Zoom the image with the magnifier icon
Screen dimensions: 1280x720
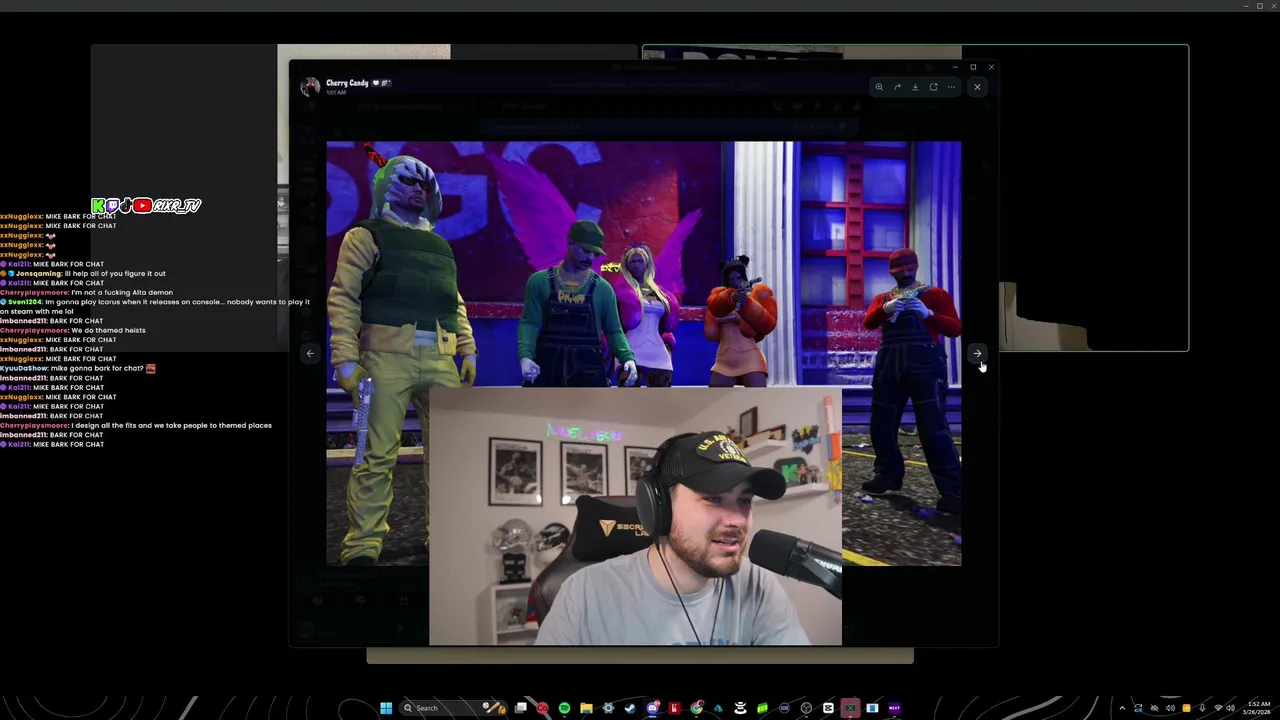879,87
